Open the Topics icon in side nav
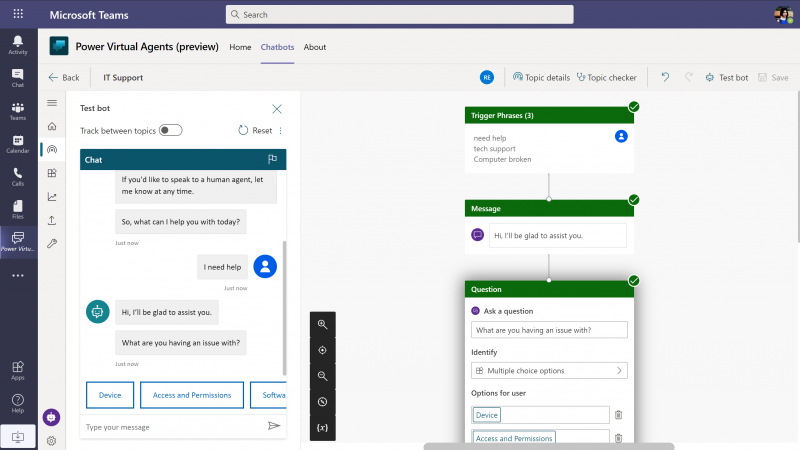Image resolution: width=800 pixels, height=450 pixels. click(x=52, y=149)
